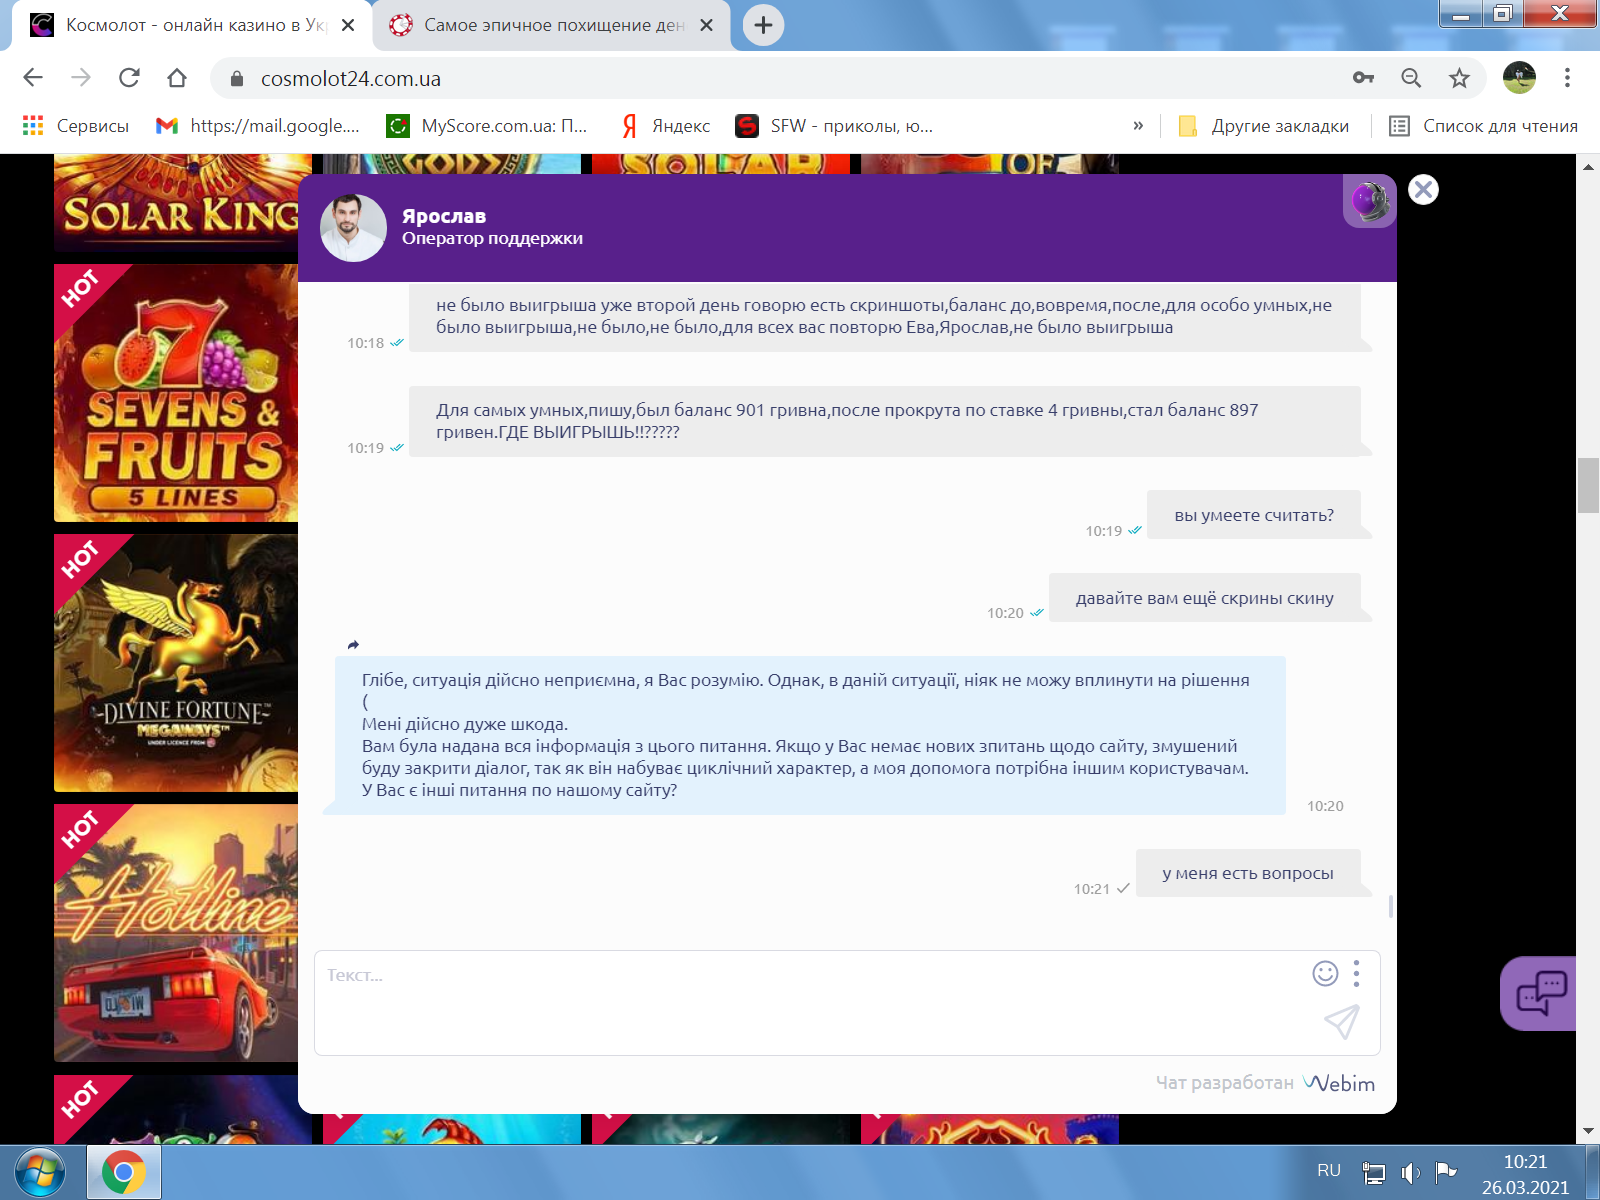Image resolution: width=1600 pixels, height=1200 pixels.
Task: Open the zoom magnifier icon in address bar
Action: 1411,78
